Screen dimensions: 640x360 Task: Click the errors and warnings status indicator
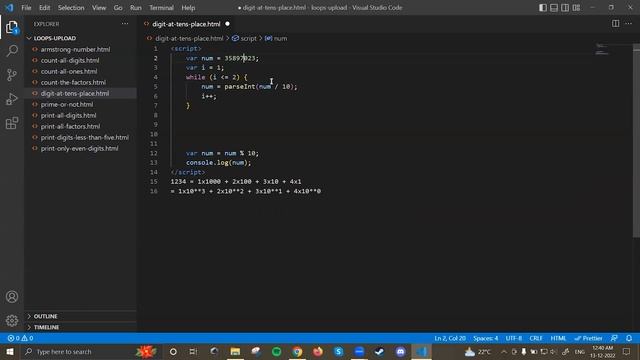[x=20, y=338]
